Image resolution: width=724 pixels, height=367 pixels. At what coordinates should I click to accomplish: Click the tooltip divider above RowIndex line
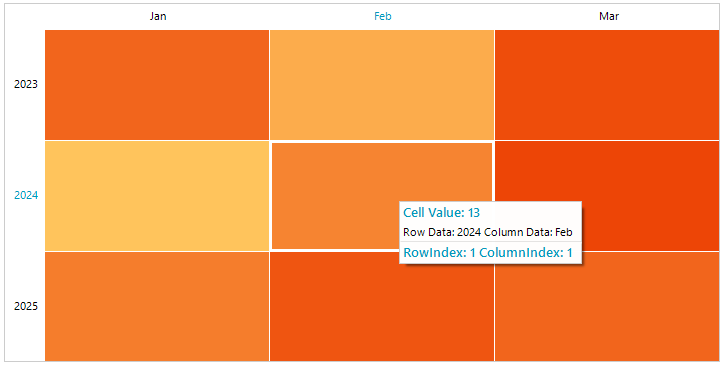coord(490,241)
